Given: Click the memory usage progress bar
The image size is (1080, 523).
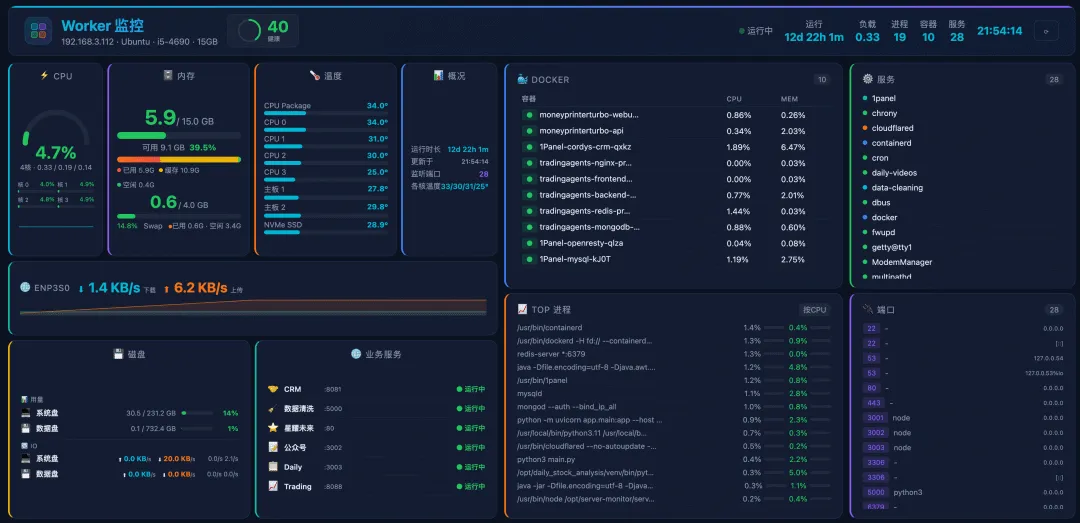Looking at the screenshot, I should pos(179,136).
